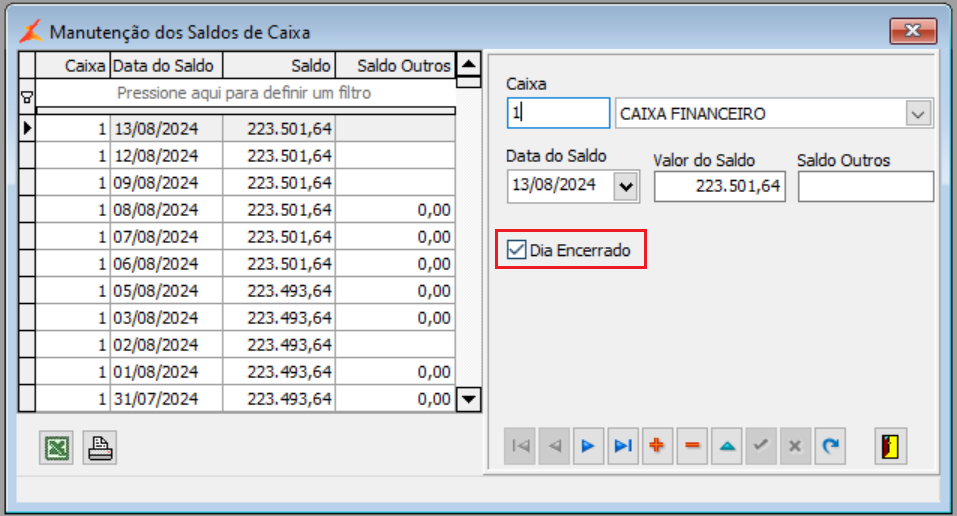
Task: Click Saldo Outros column header
Action: tap(395, 65)
